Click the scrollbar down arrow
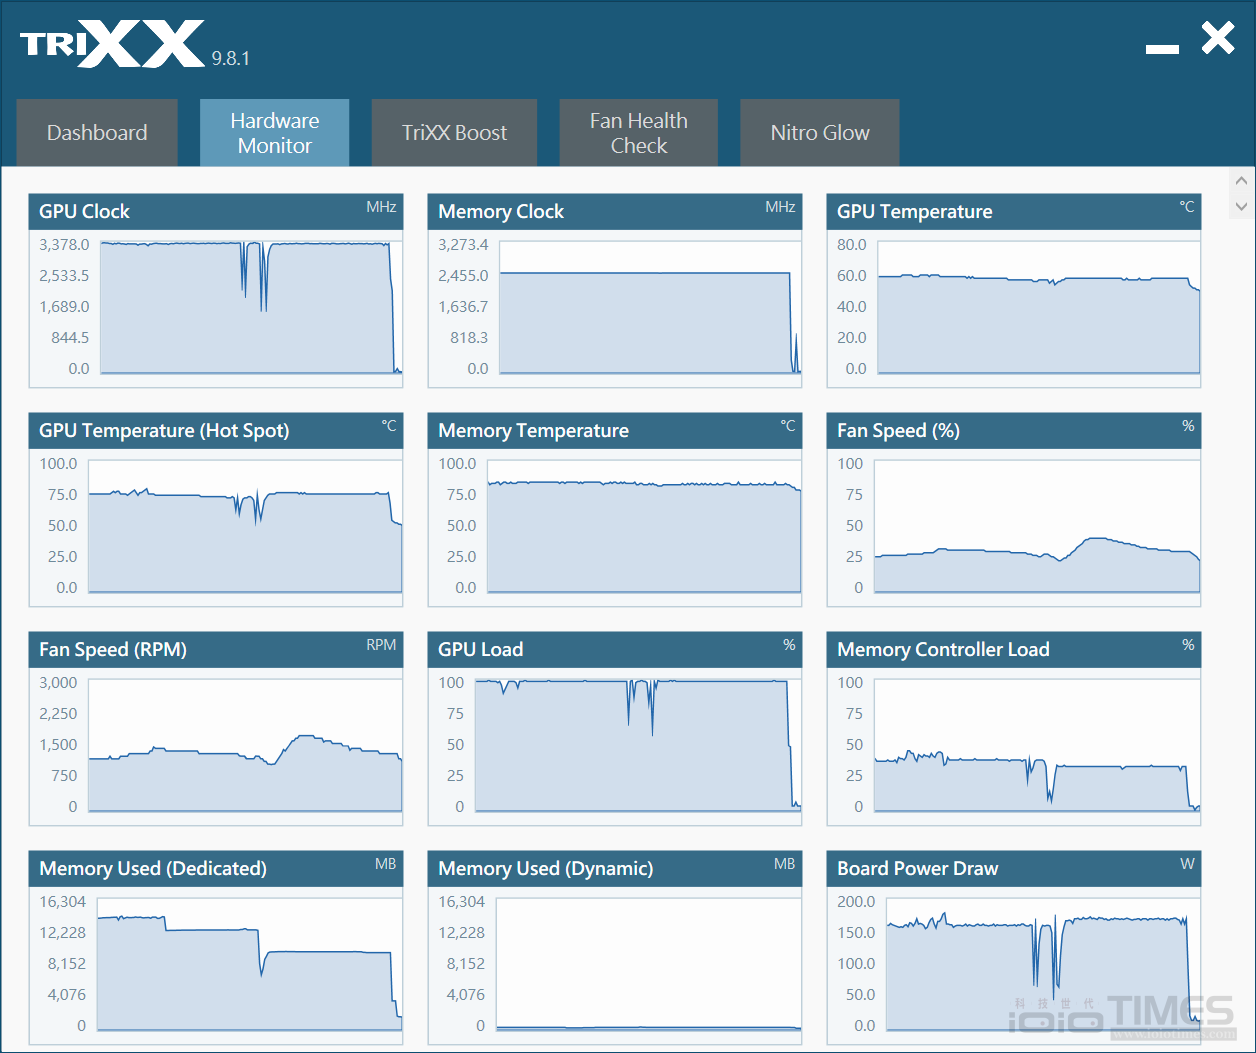1256x1053 pixels. [x=1241, y=207]
